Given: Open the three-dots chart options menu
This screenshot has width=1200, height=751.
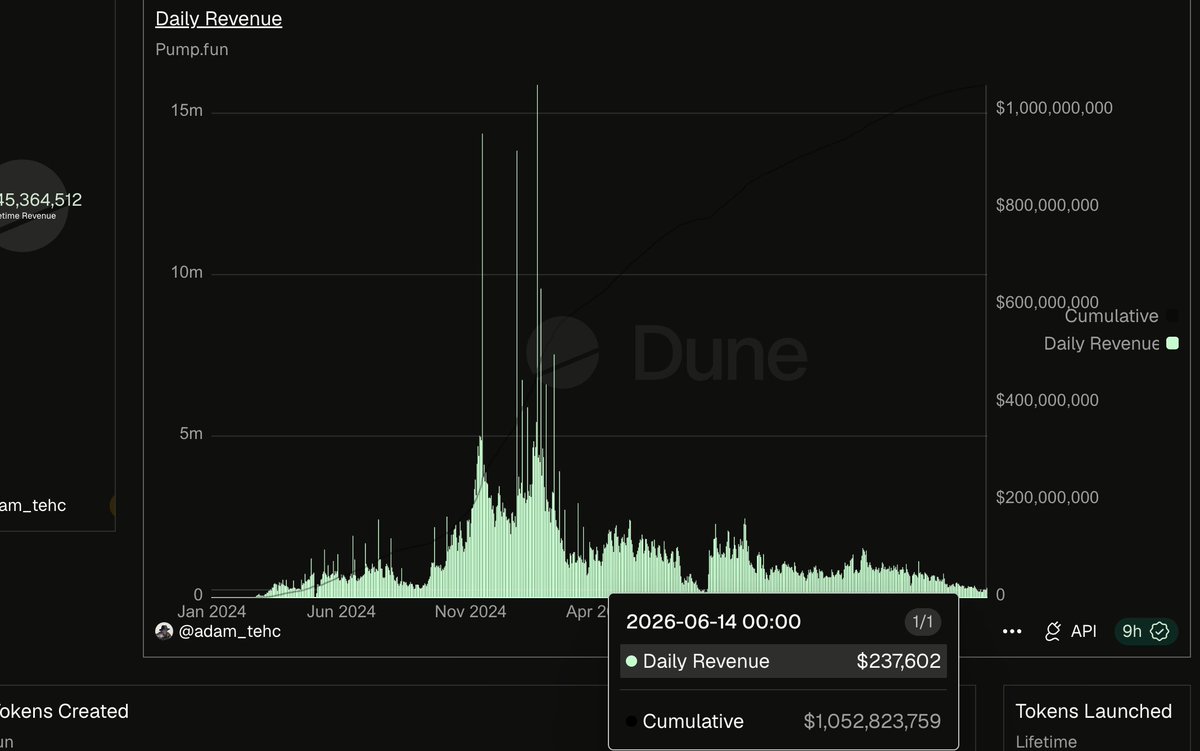Looking at the screenshot, I should coord(1012,631).
